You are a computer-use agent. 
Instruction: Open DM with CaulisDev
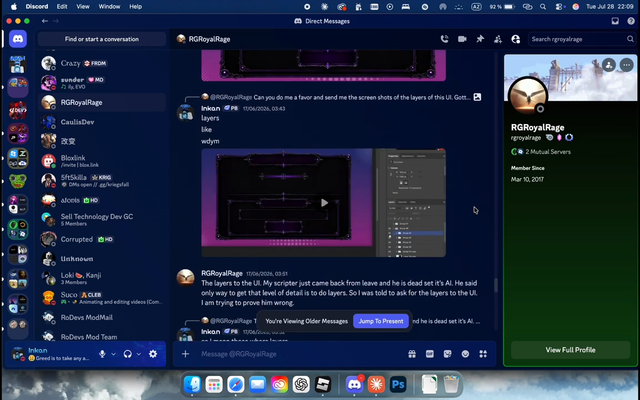click(x=102, y=122)
